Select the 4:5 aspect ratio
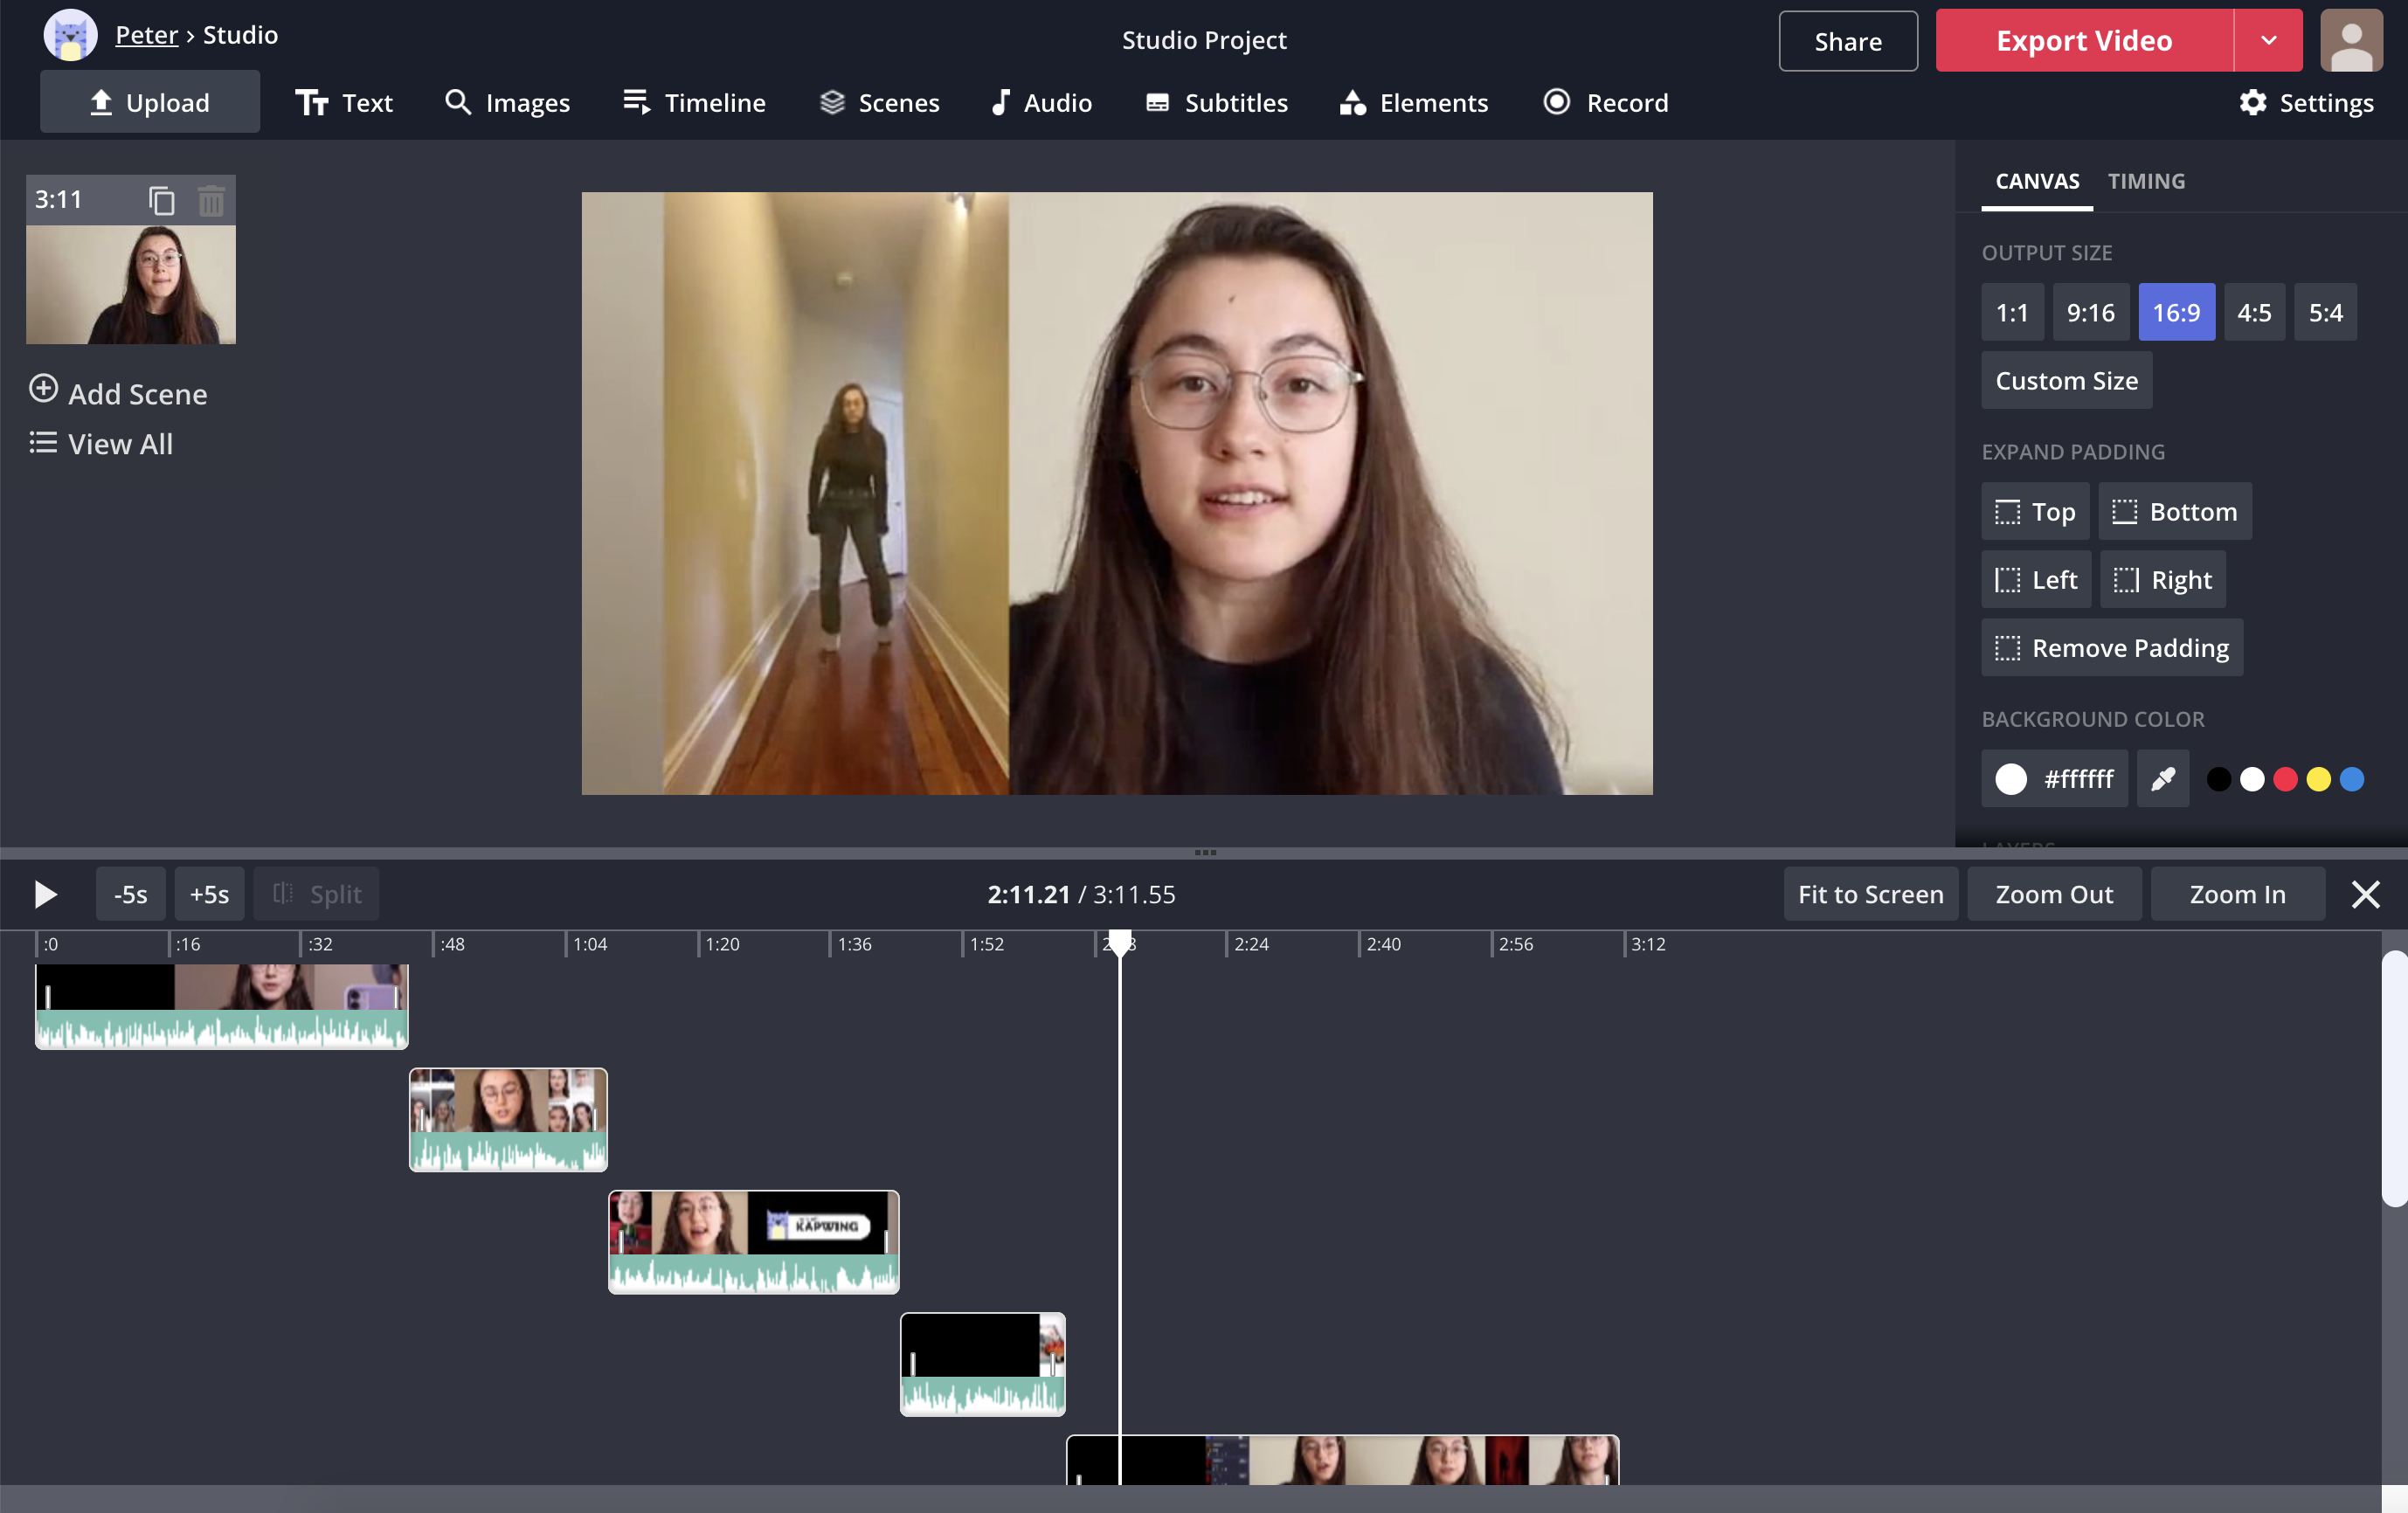This screenshot has width=2408, height=1513. (2252, 310)
